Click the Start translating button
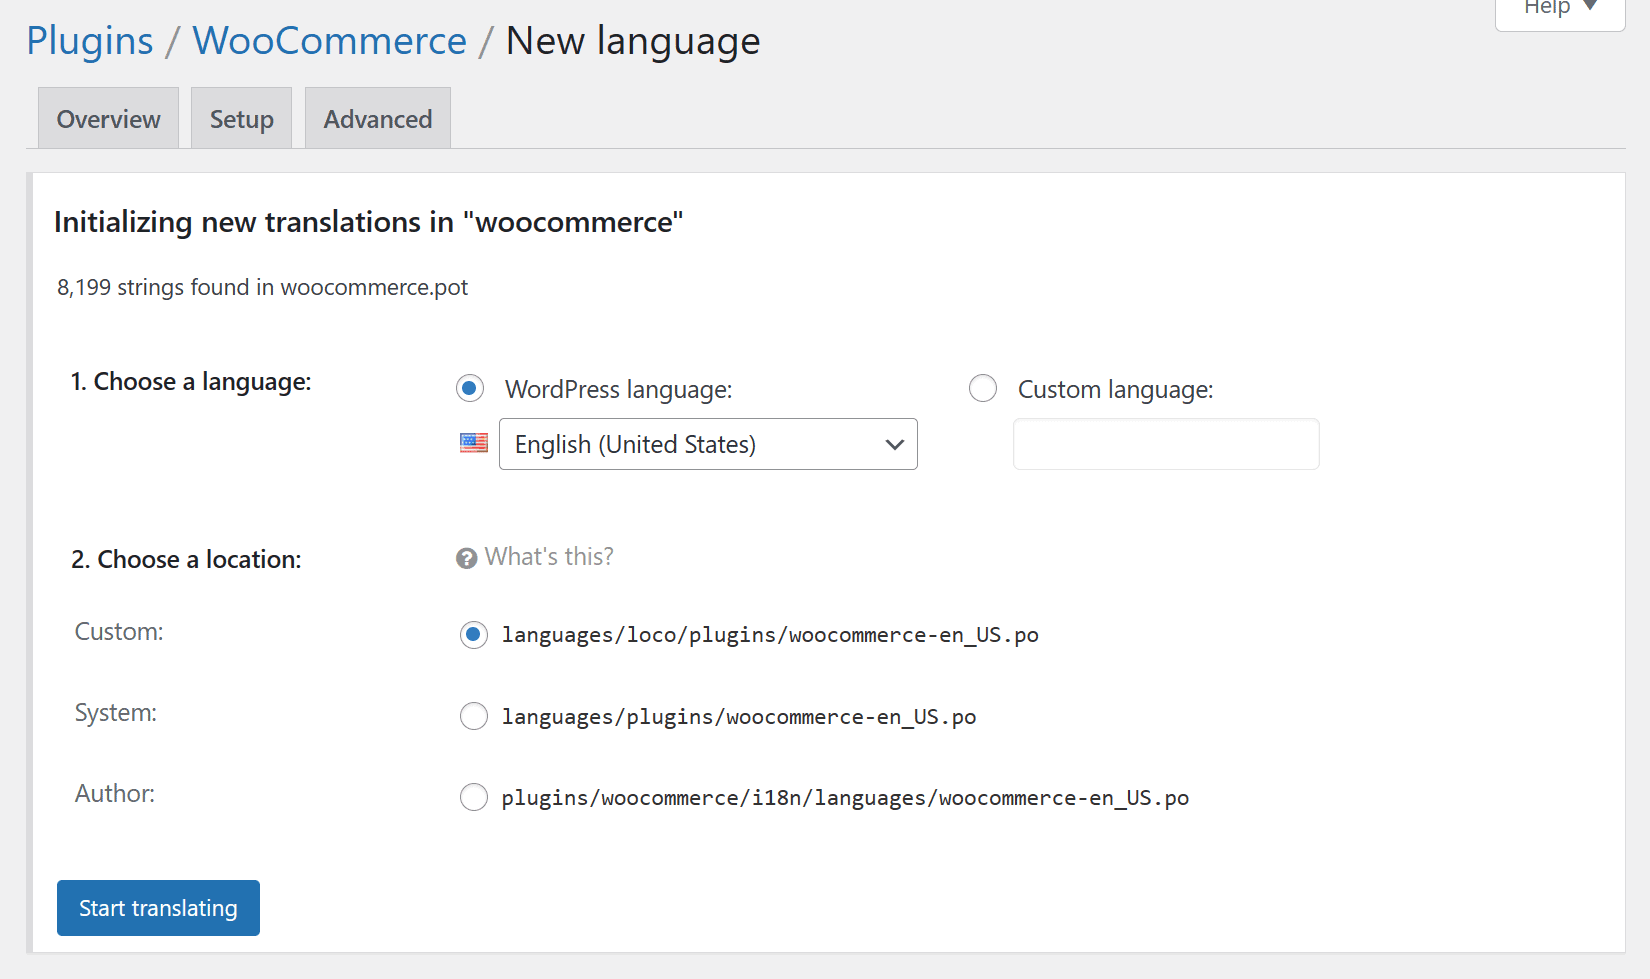Viewport: 1650px width, 979px height. coord(157,908)
